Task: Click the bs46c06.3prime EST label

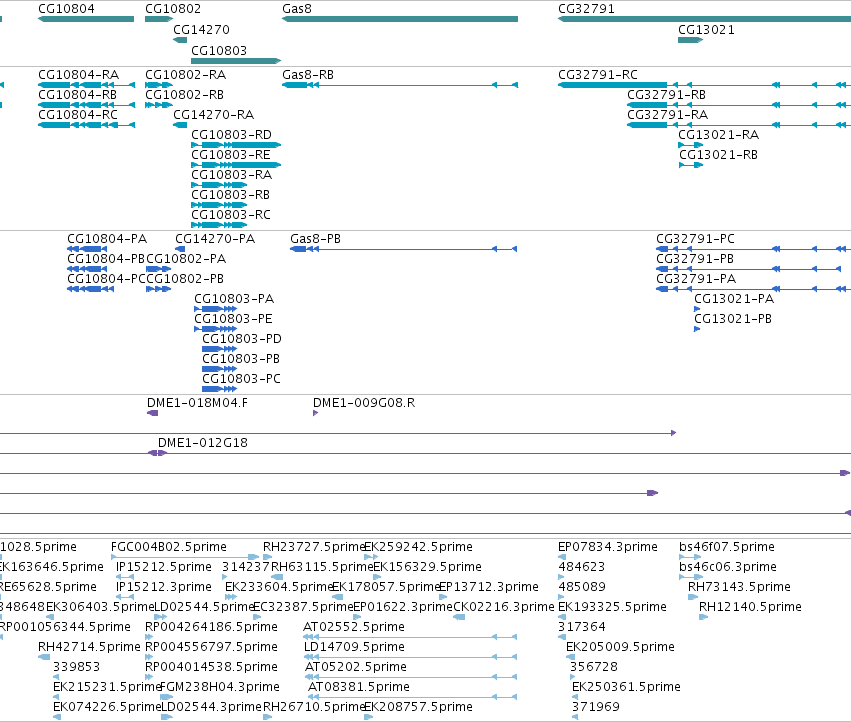Action: tap(728, 567)
